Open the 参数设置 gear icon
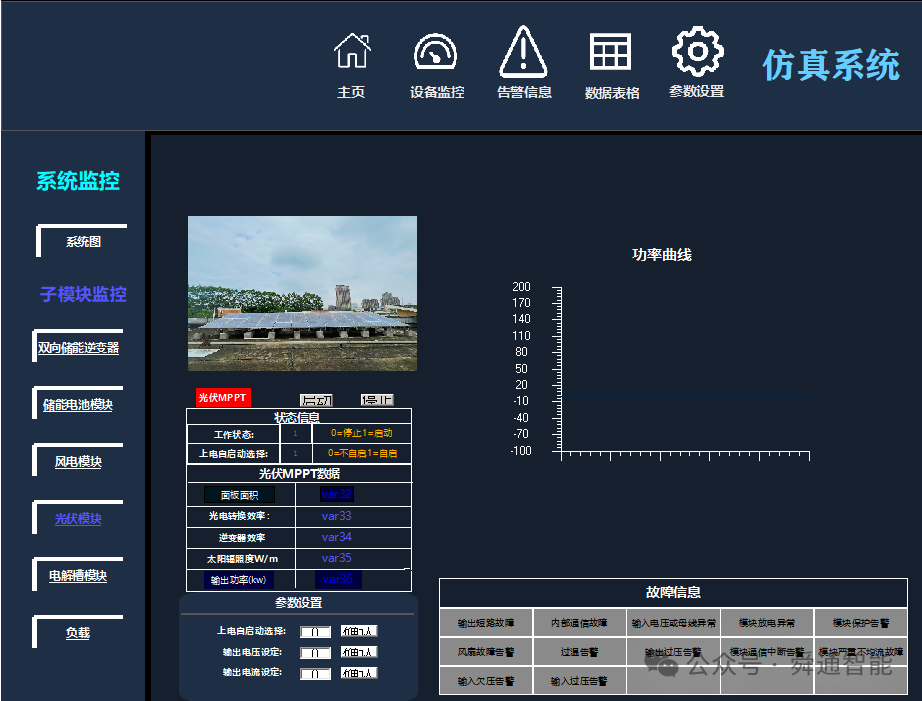Image resolution: width=922 pixels, height=701 pixels. [696, 52]
